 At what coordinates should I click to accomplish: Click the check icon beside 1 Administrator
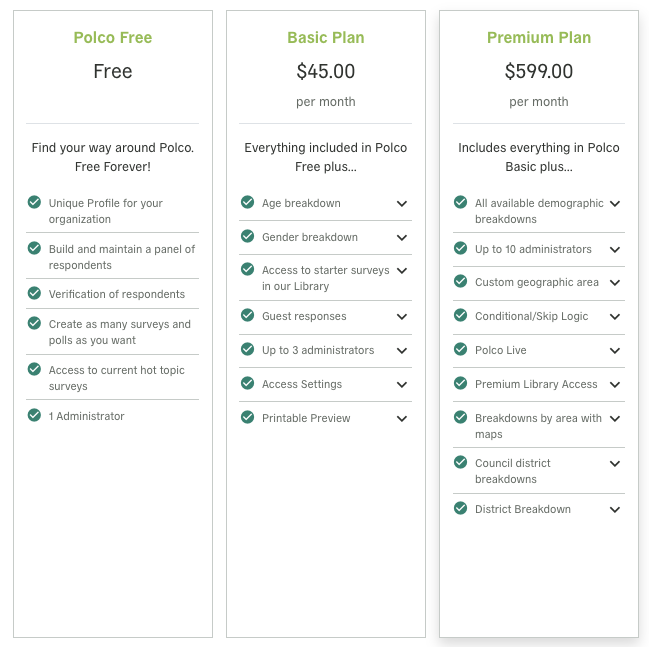(34, 415)
